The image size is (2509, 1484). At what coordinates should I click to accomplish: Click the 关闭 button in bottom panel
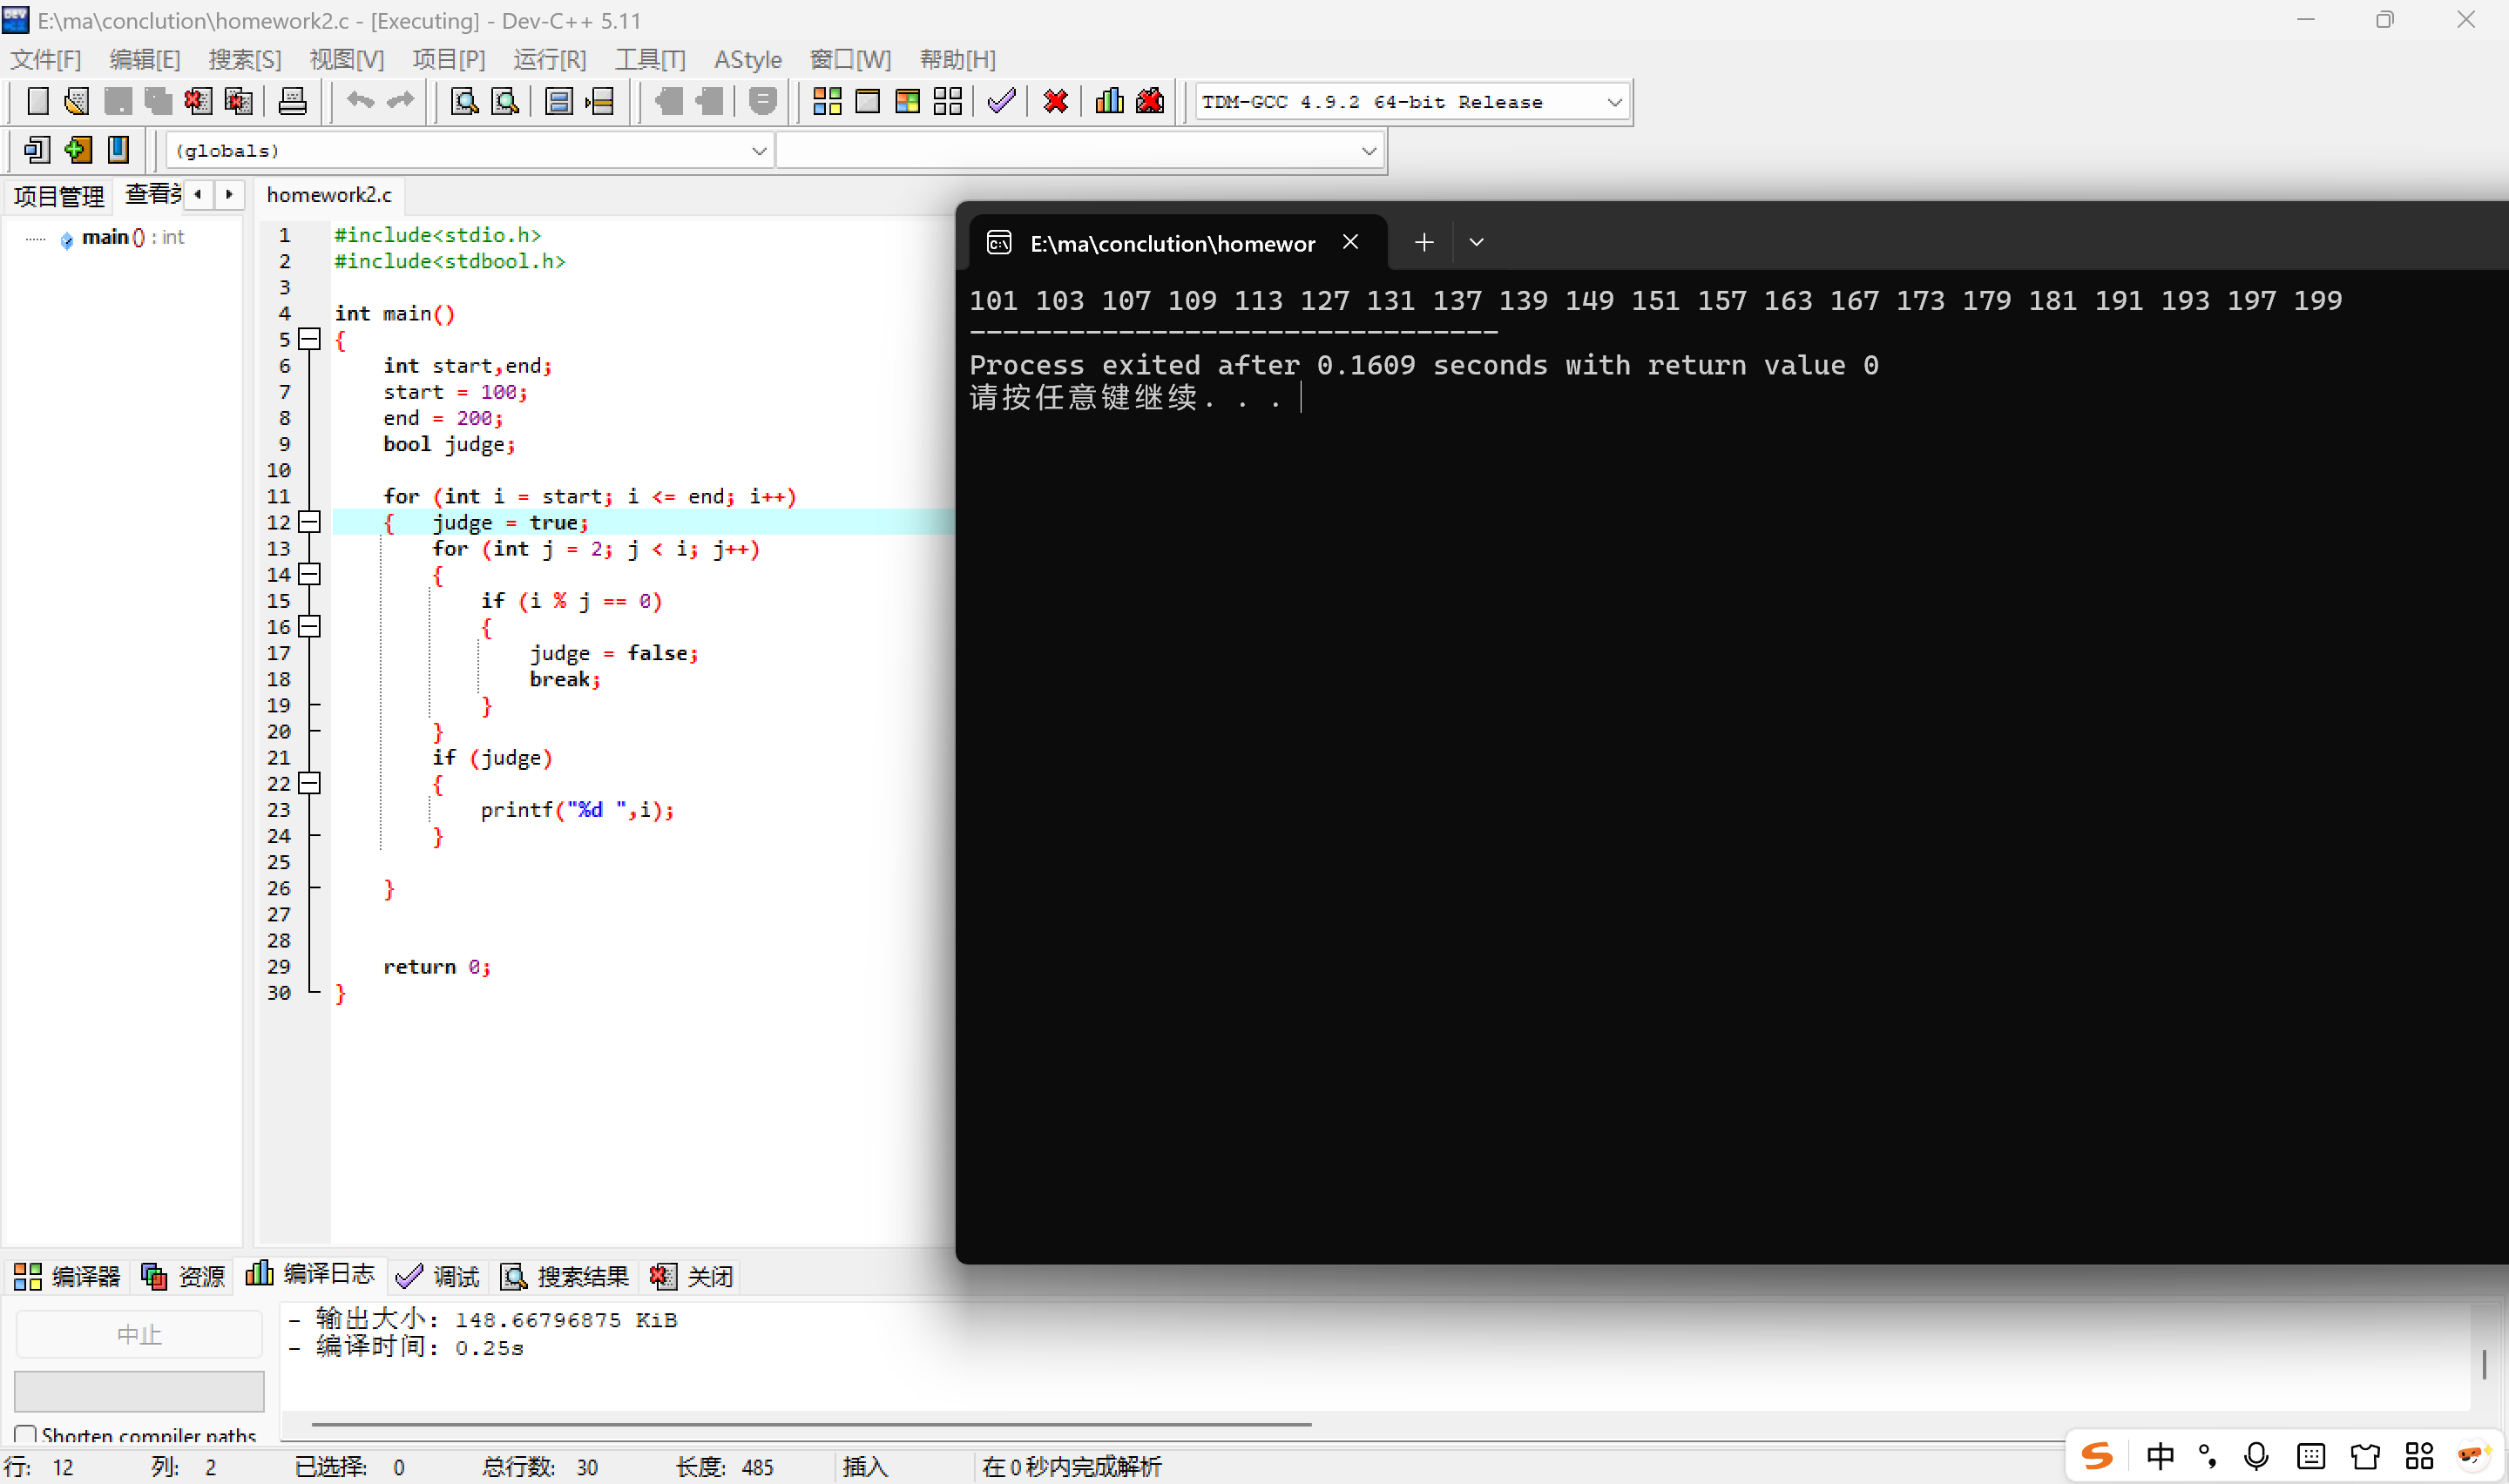692,1276
